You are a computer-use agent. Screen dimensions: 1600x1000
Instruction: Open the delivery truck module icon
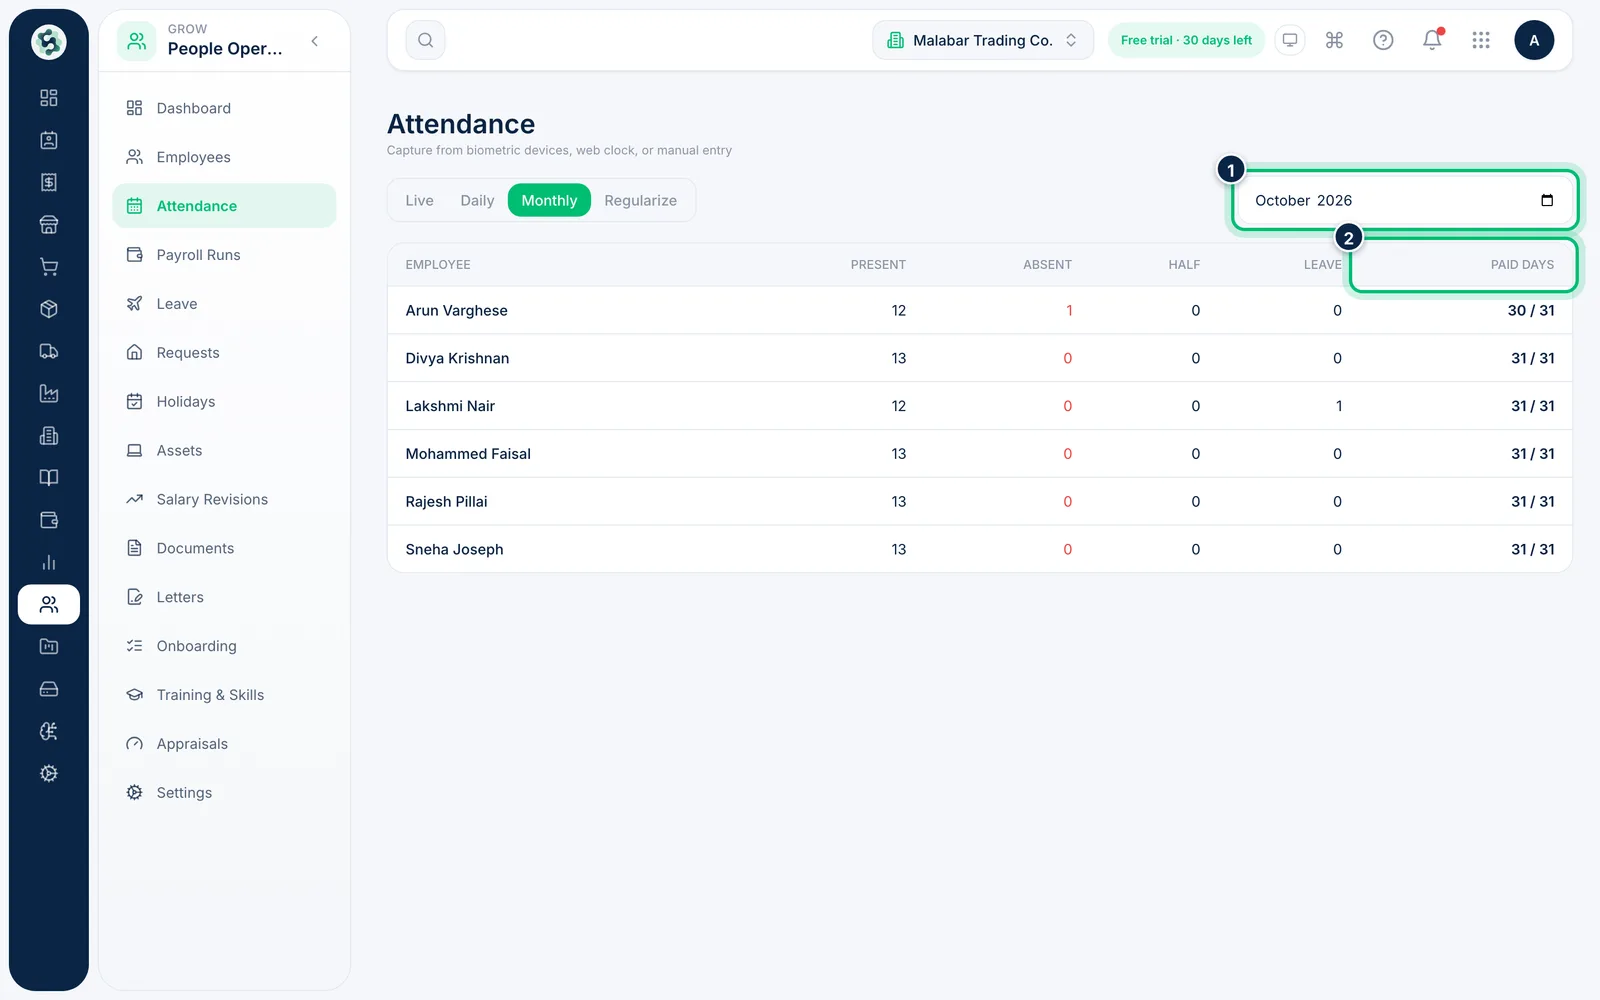pos(48,351)
